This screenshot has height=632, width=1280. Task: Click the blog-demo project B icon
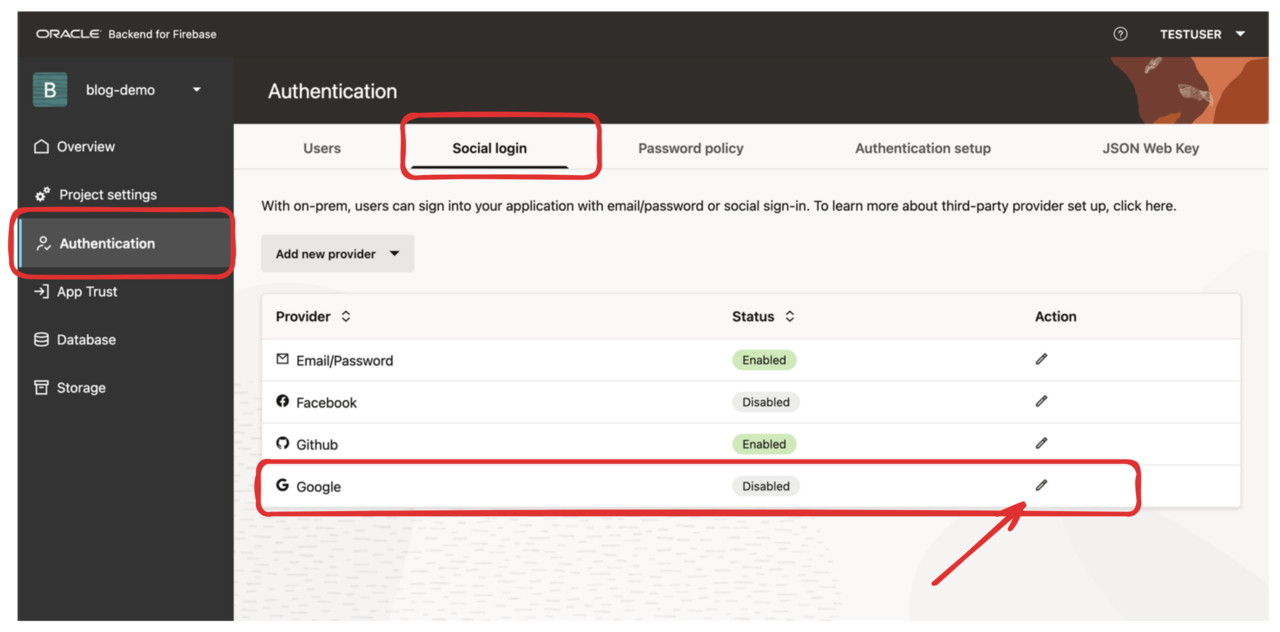50,90
